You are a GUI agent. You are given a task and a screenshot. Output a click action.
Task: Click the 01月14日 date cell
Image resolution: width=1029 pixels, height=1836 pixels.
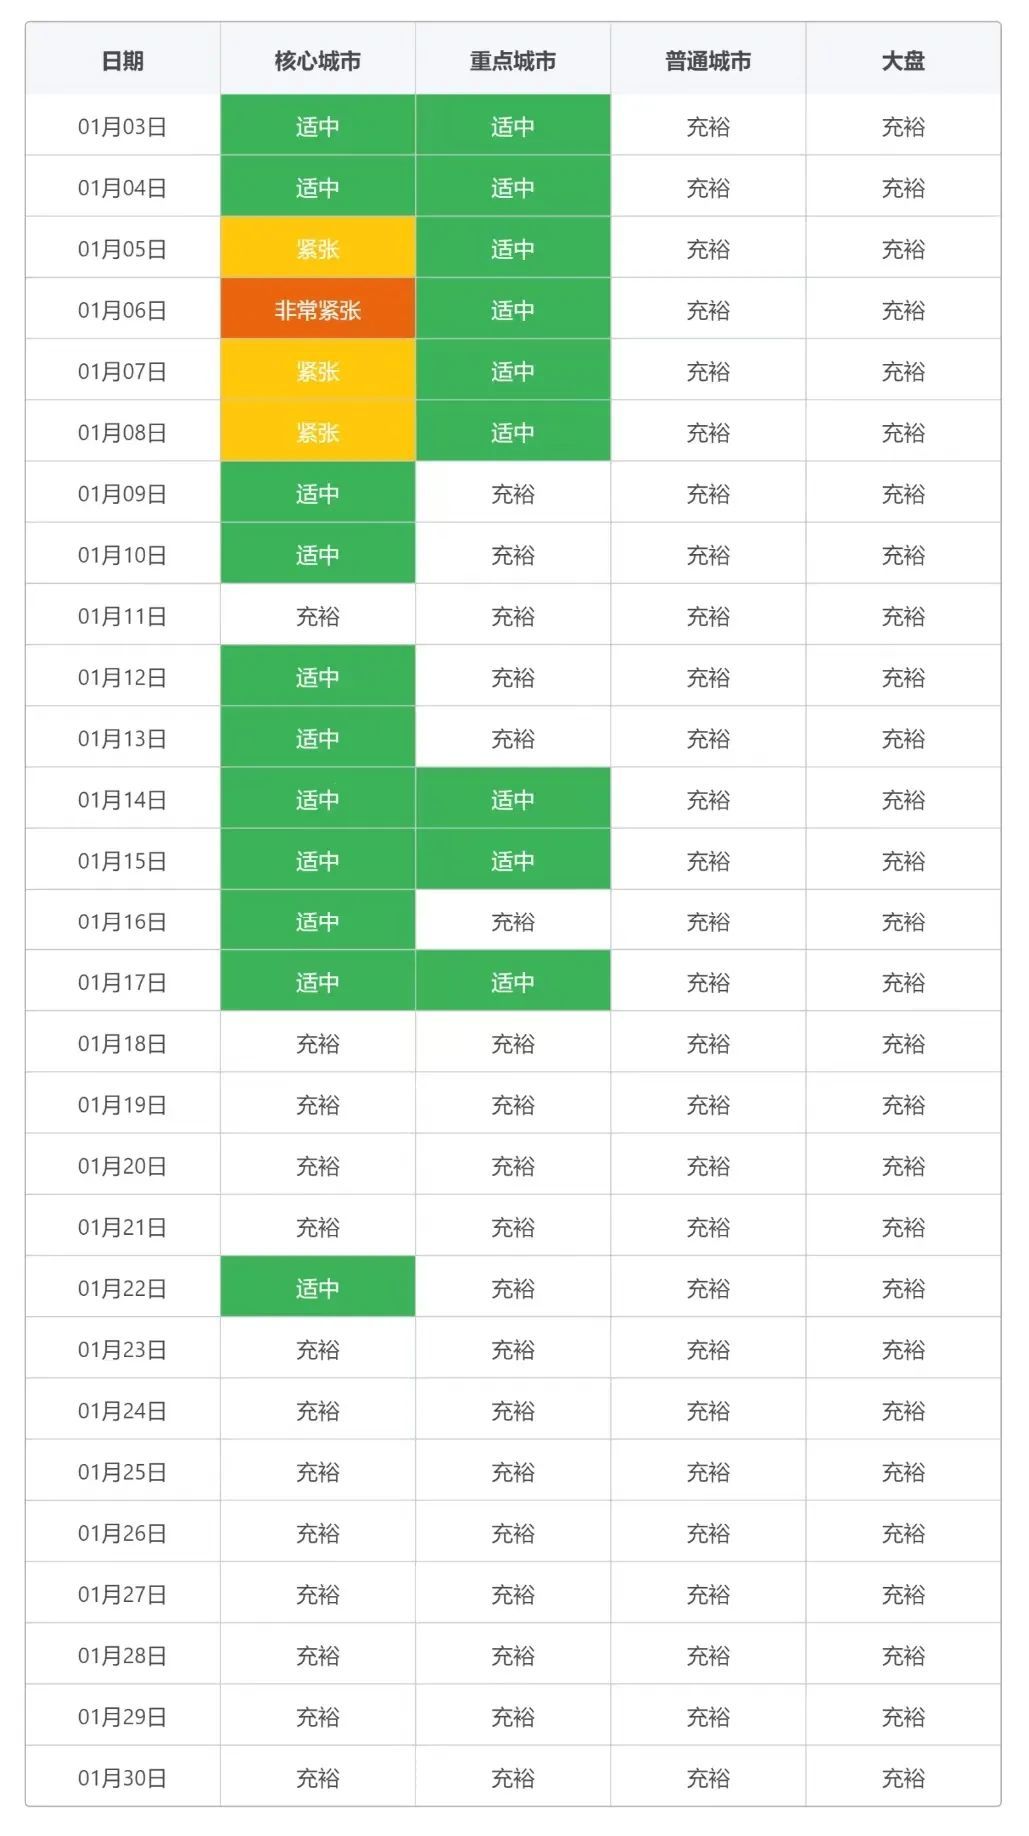123,798
